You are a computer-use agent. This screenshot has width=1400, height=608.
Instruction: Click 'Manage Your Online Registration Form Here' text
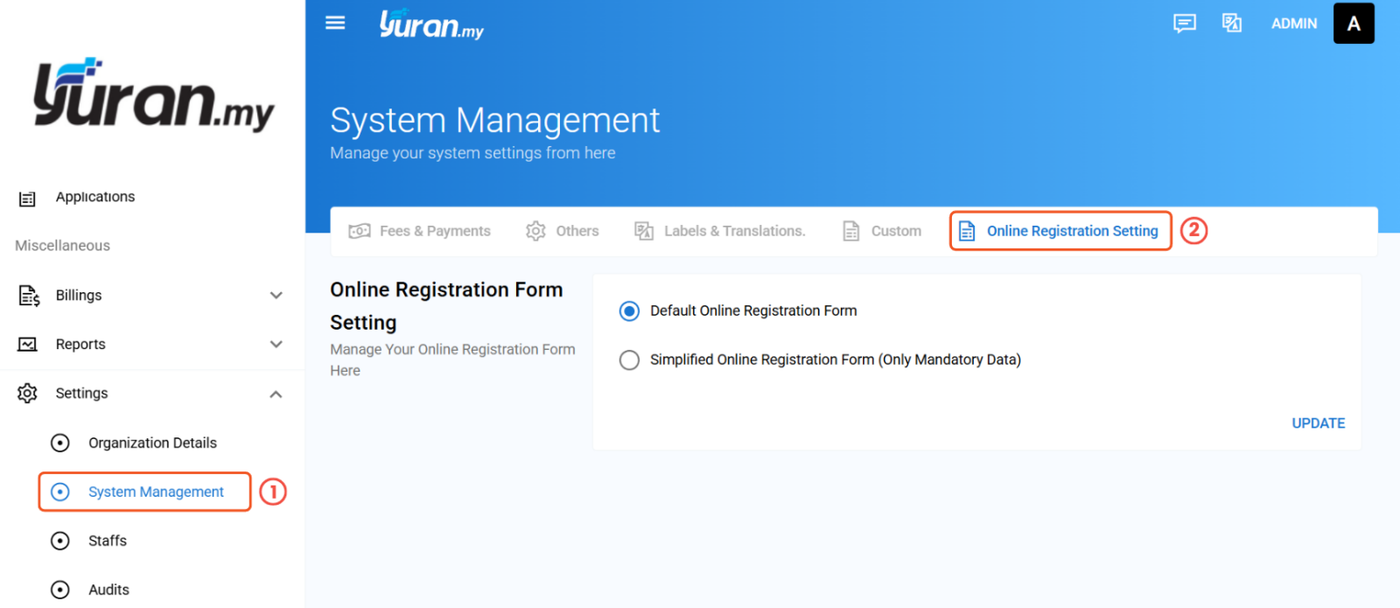tap(453, 360)
